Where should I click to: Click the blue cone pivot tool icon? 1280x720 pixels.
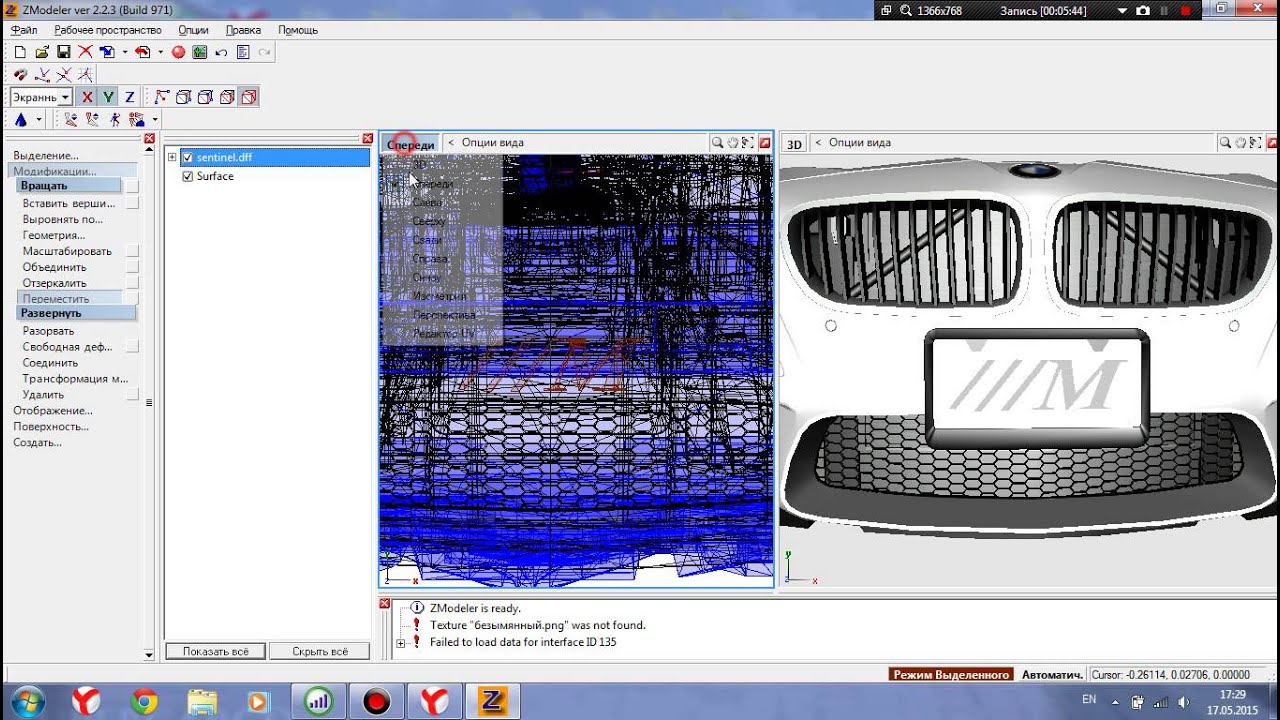(x=21, y=119)
